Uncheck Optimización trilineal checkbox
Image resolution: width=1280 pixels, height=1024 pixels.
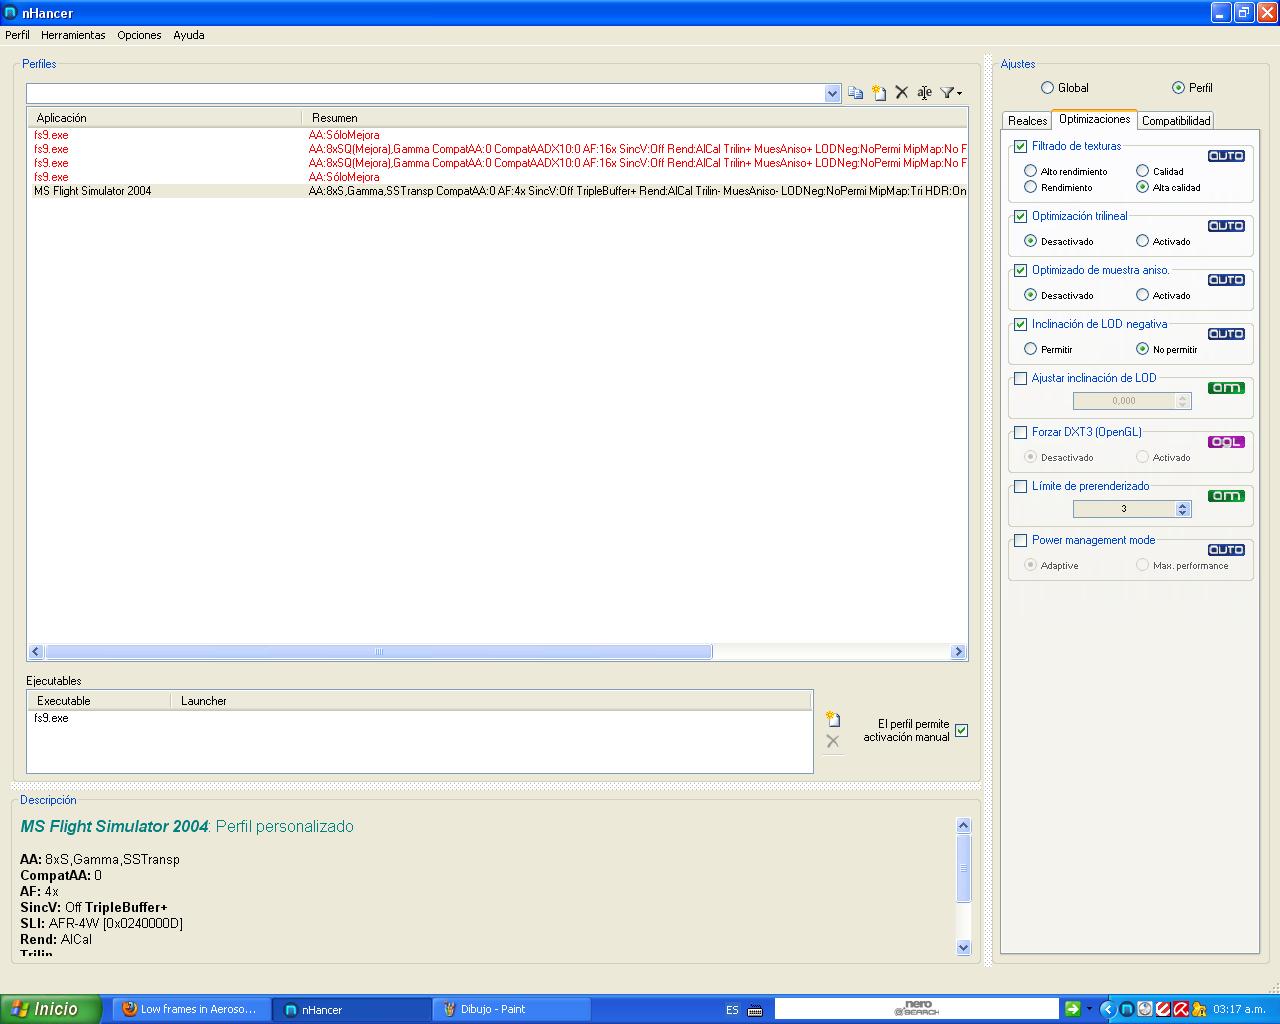[1021, 216]
